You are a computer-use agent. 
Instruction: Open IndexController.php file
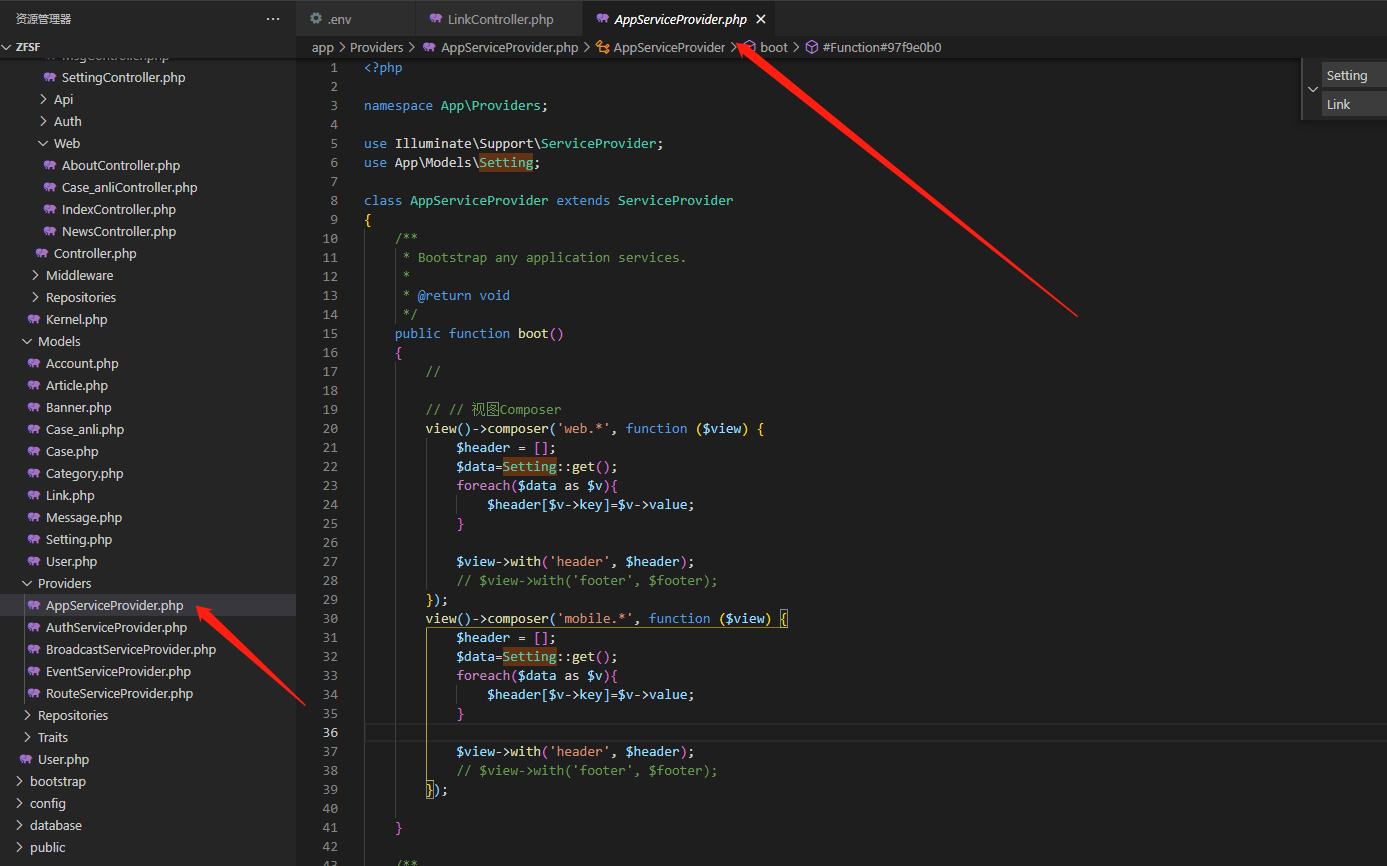coord(118,209)
